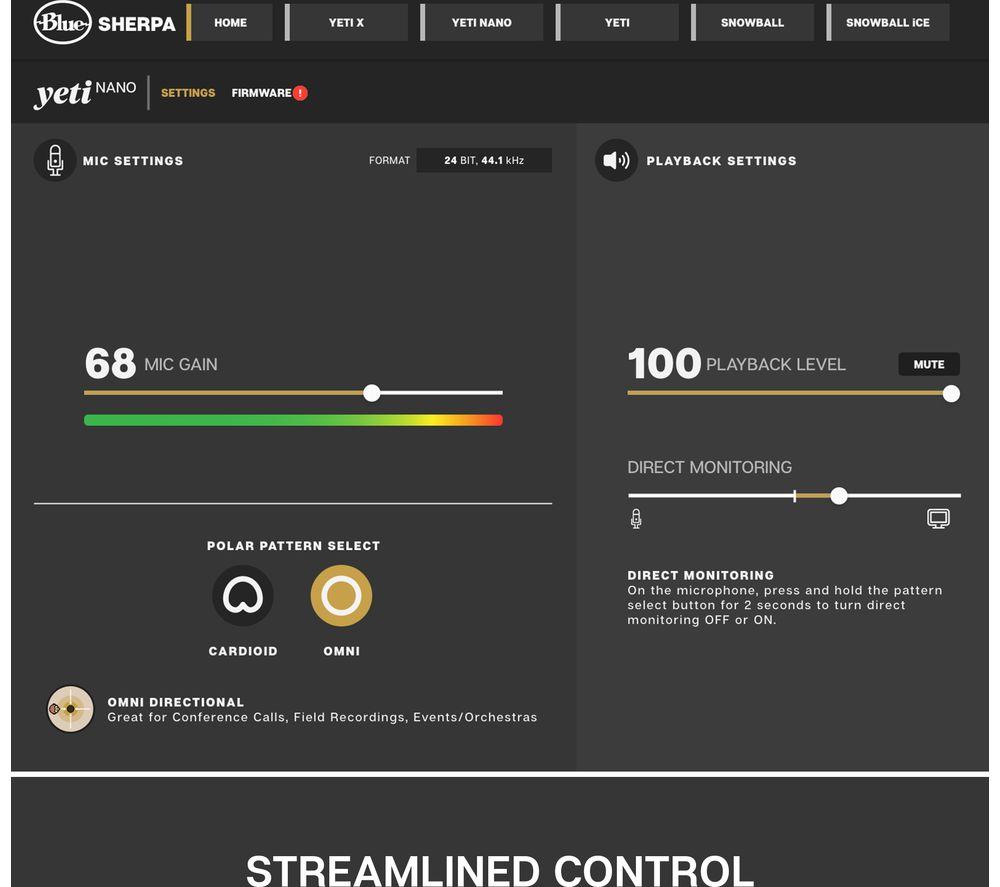Click the computer monitor icon under Direct Monitoring
The height and width of the screenshot is (887, 1000).
pos(938,518)
